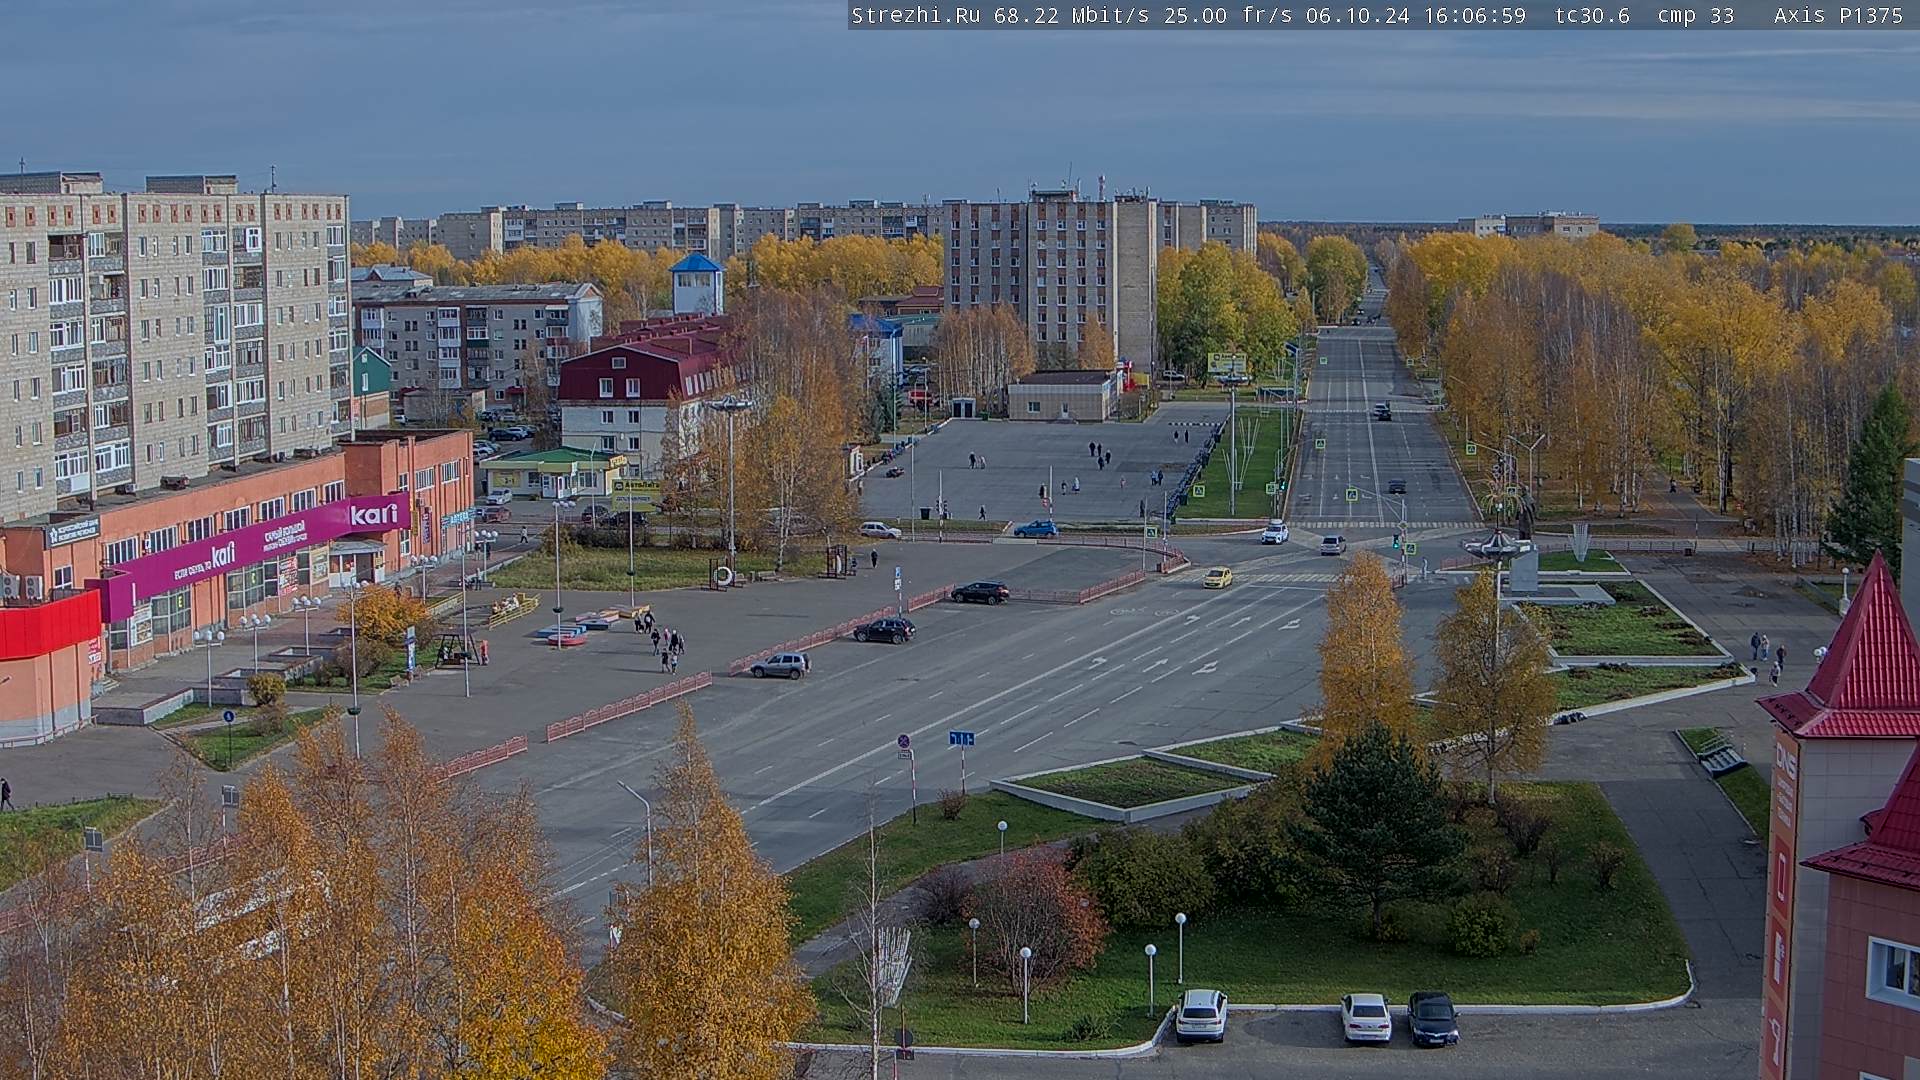The width and height of the screenshot is (1920, 1080).
Task: Click the tc30.6 overlay value
Action: point(1592,15)
